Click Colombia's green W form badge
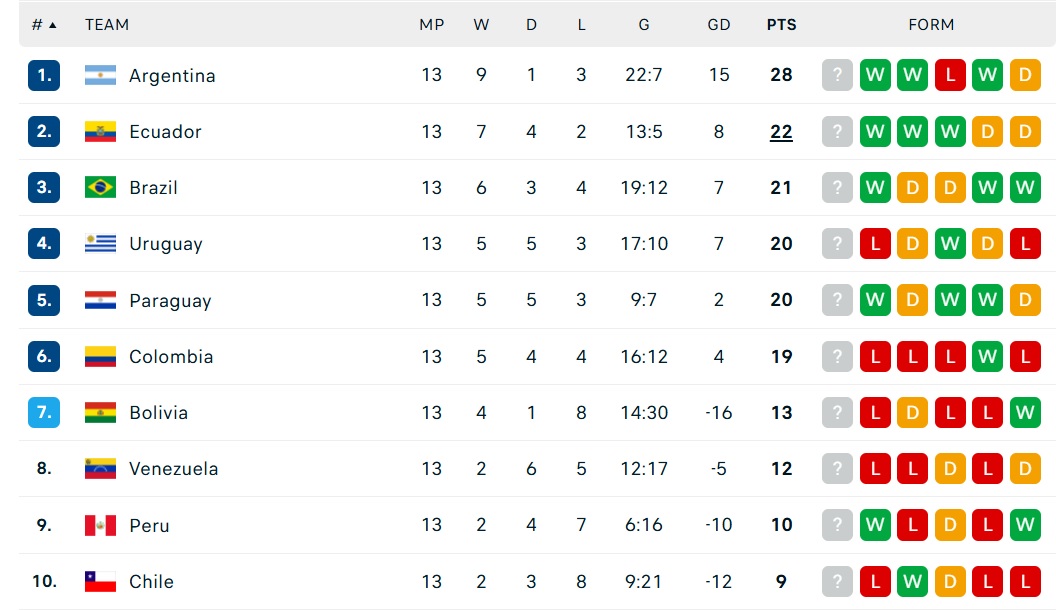The height and width of the screenshot is (610, 1056). coord(987,356)
